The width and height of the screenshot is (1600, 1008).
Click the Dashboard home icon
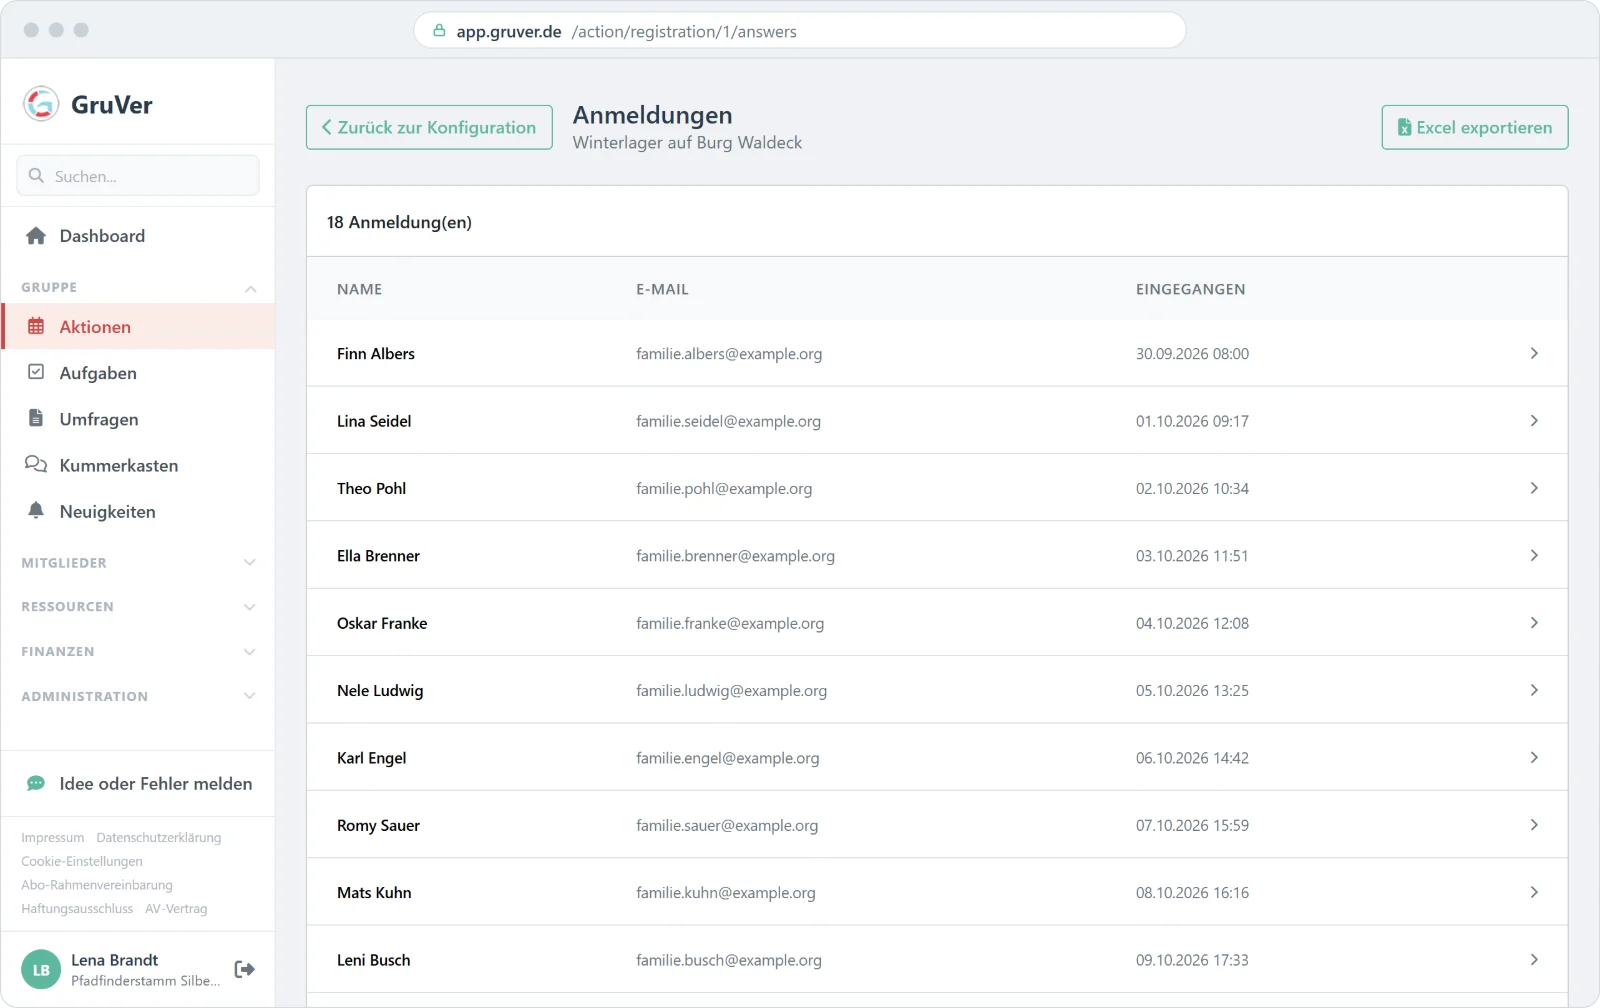pos(36,236)
